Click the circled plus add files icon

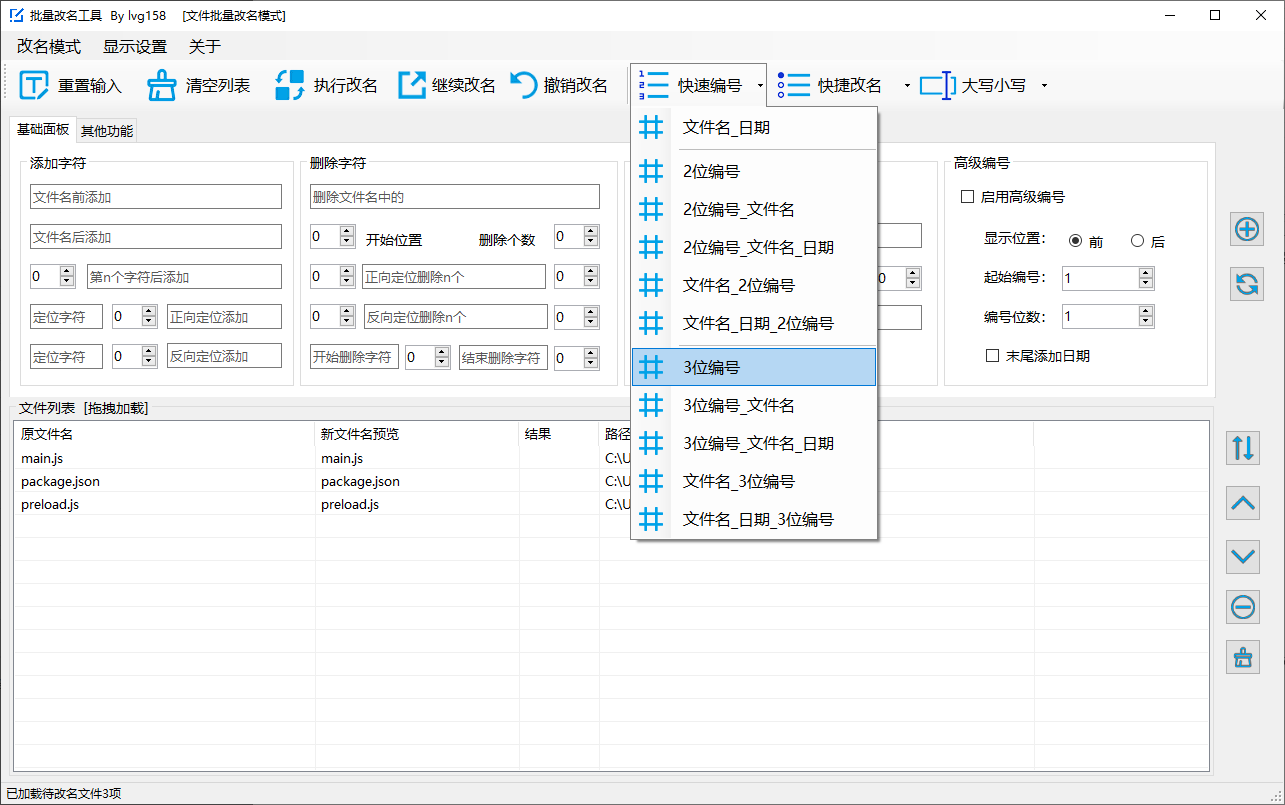[1246, 230]
